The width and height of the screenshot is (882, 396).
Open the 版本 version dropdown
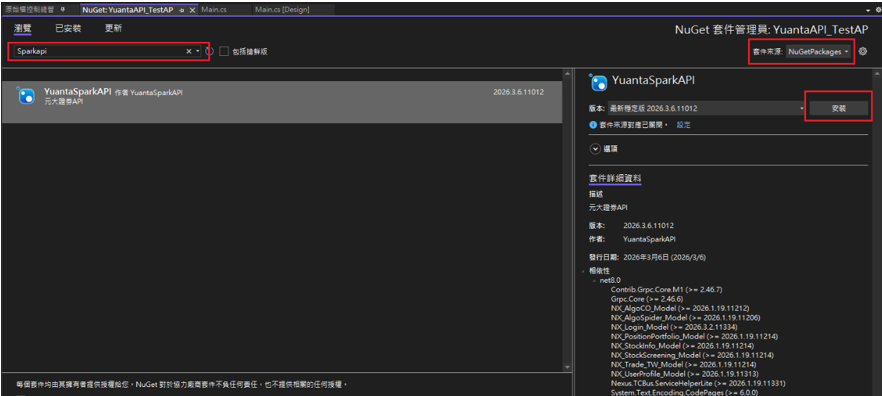[x=706, y=108]
